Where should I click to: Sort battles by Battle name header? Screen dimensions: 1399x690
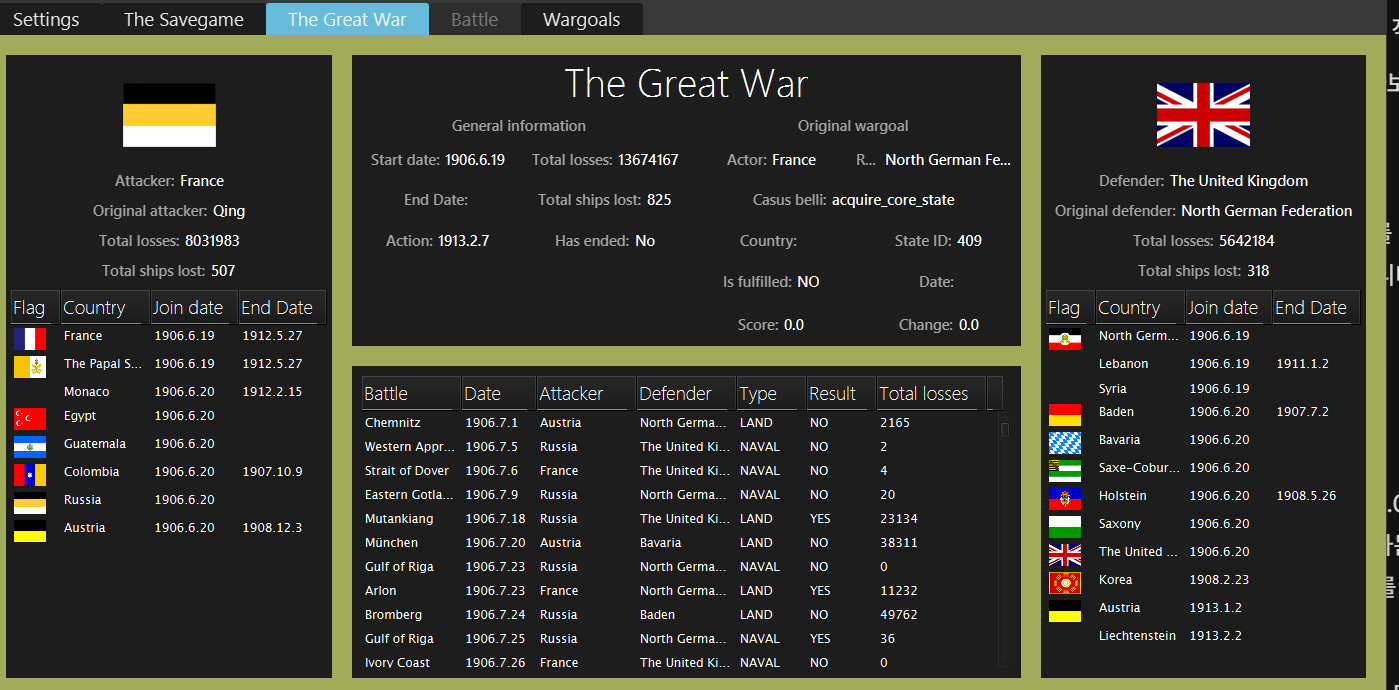click(x=411, y=394)
